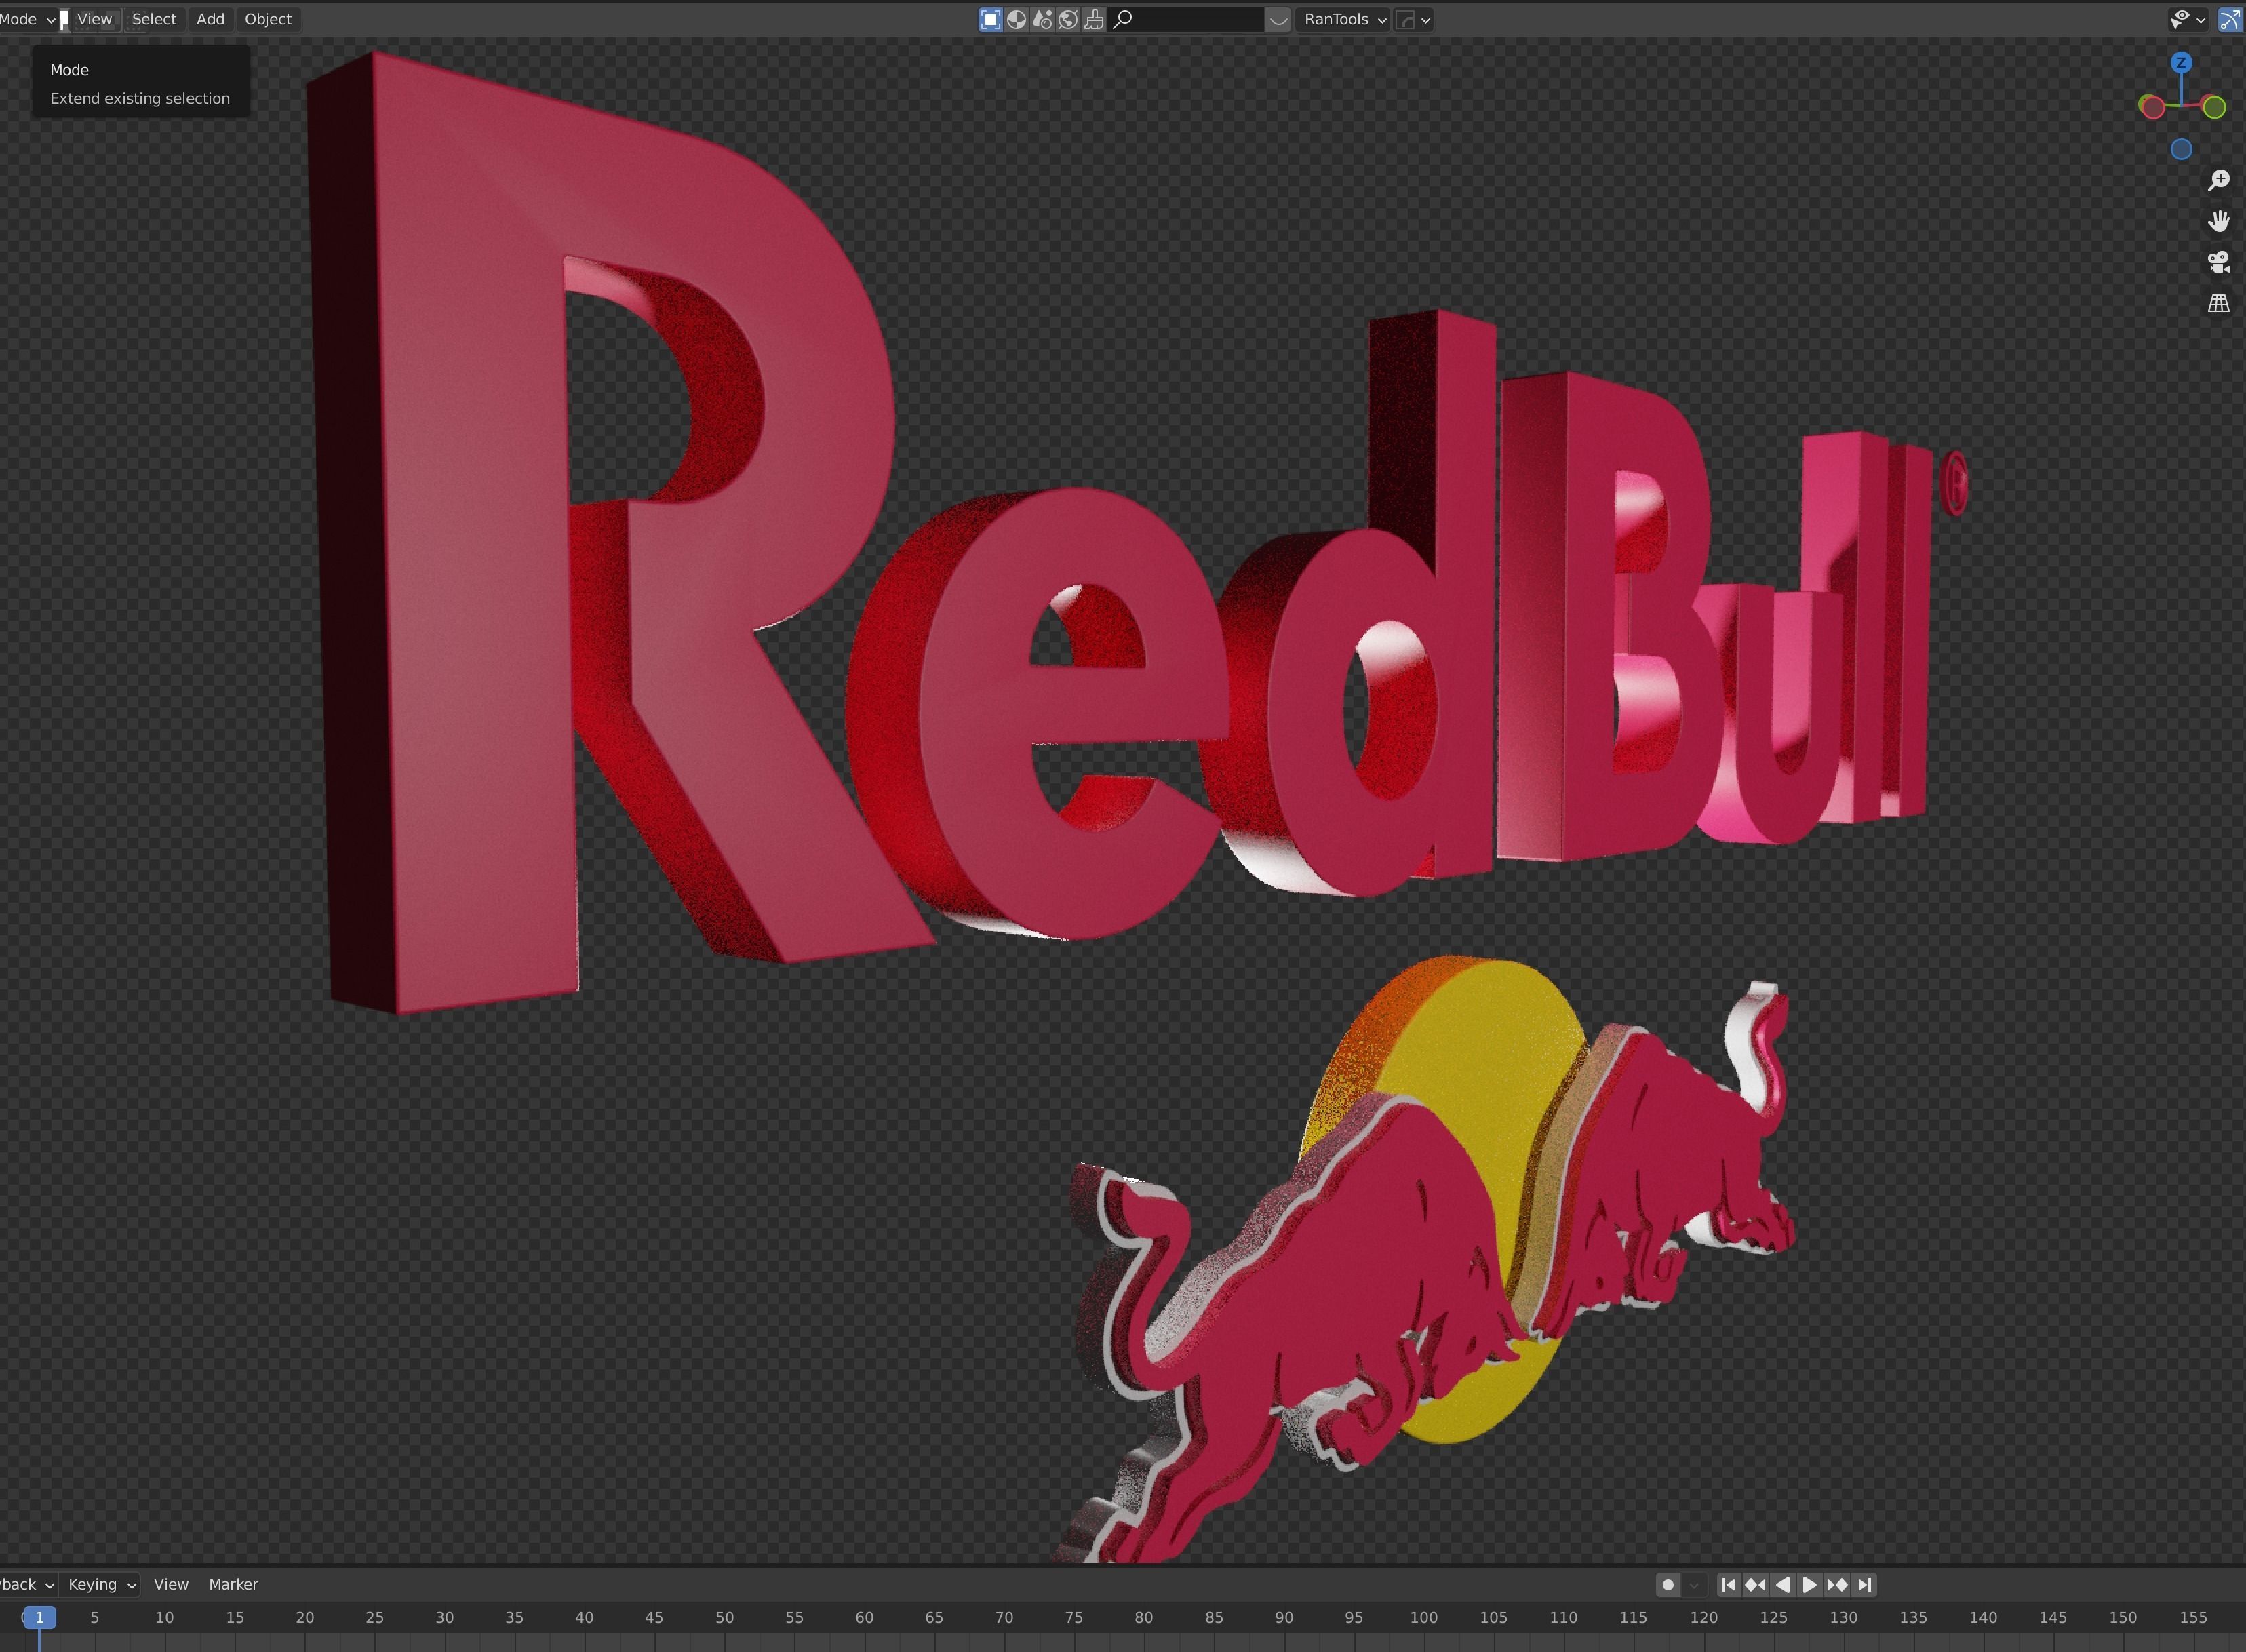Open the RanTools dropdown
The image size is (2246, 1652).
(1344, 20)
